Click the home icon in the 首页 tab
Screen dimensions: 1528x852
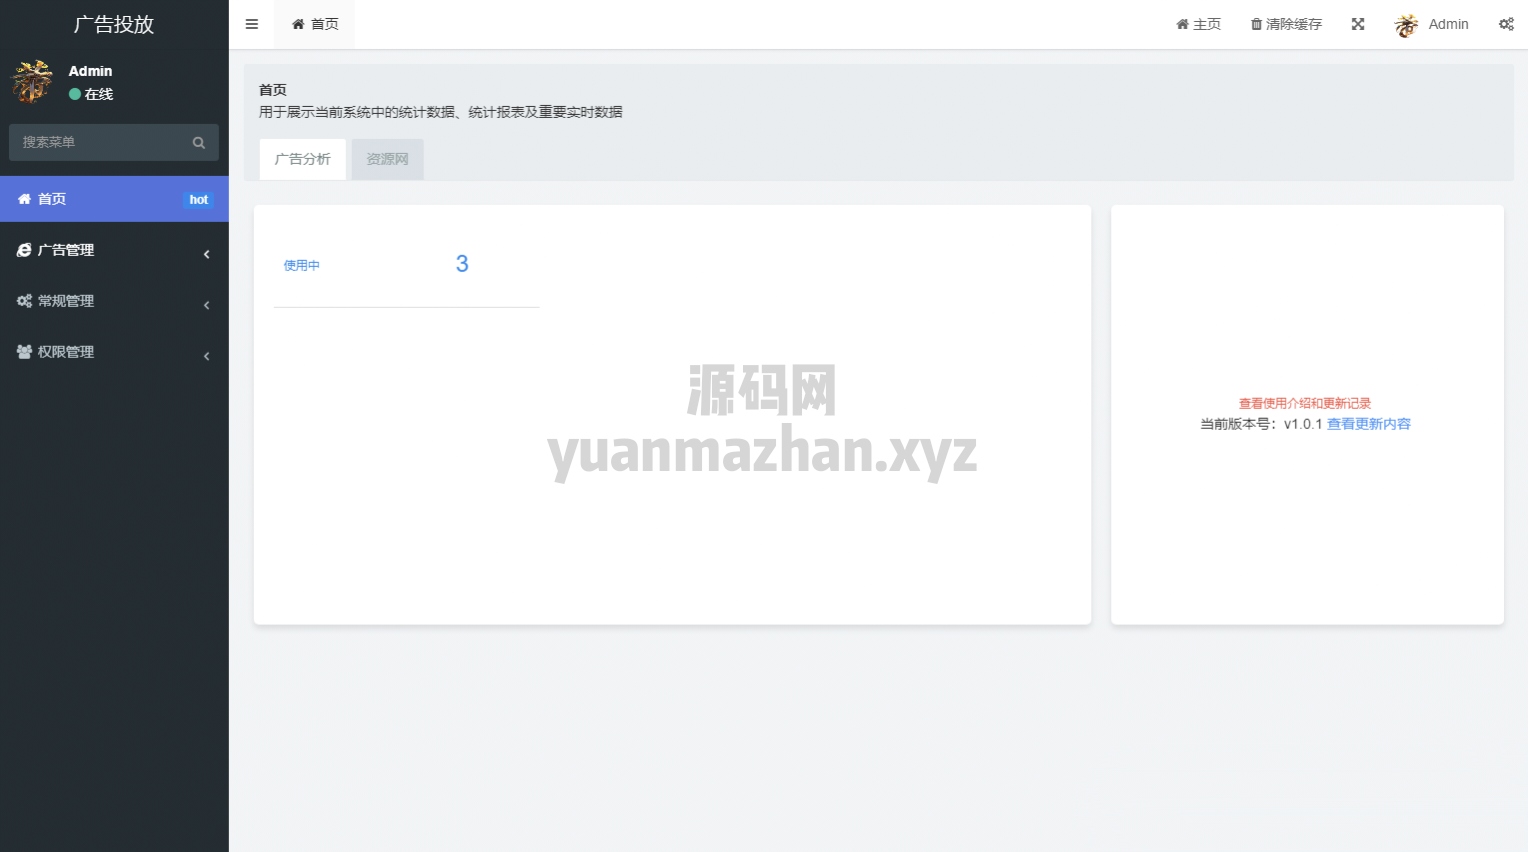(298, 24)
